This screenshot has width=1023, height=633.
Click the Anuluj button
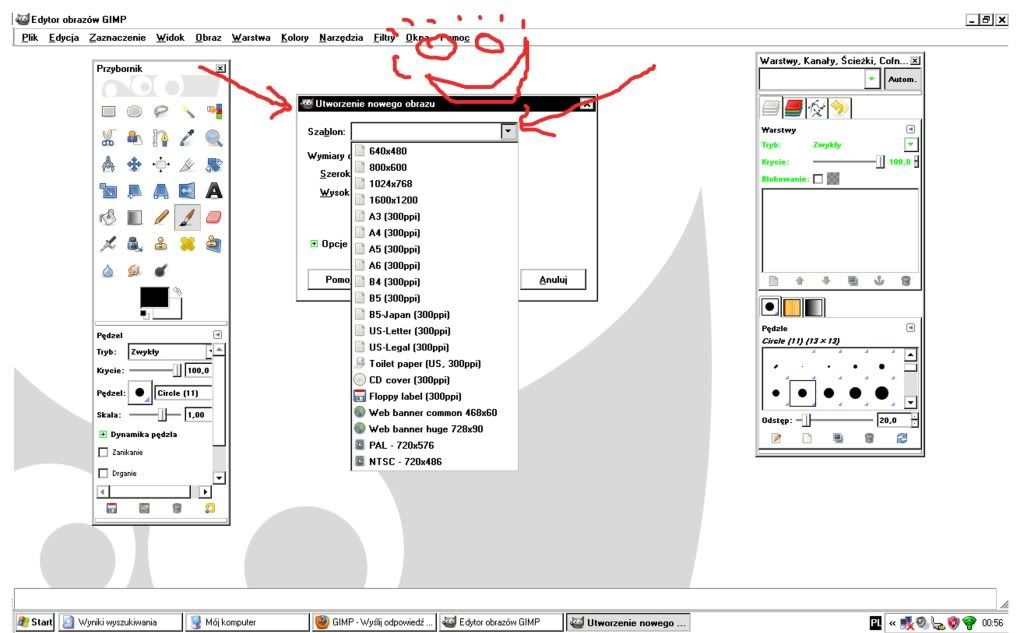coord(553,280)
